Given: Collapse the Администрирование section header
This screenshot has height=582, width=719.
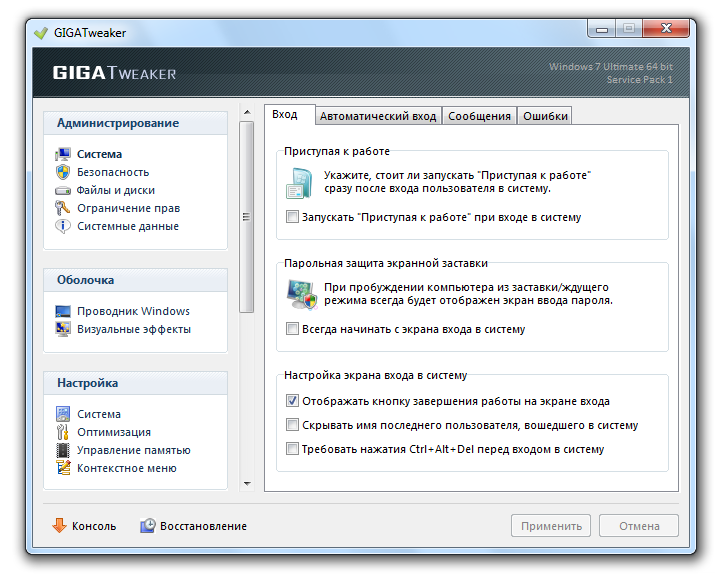Looking at the screenshot, I should point(136,123).
